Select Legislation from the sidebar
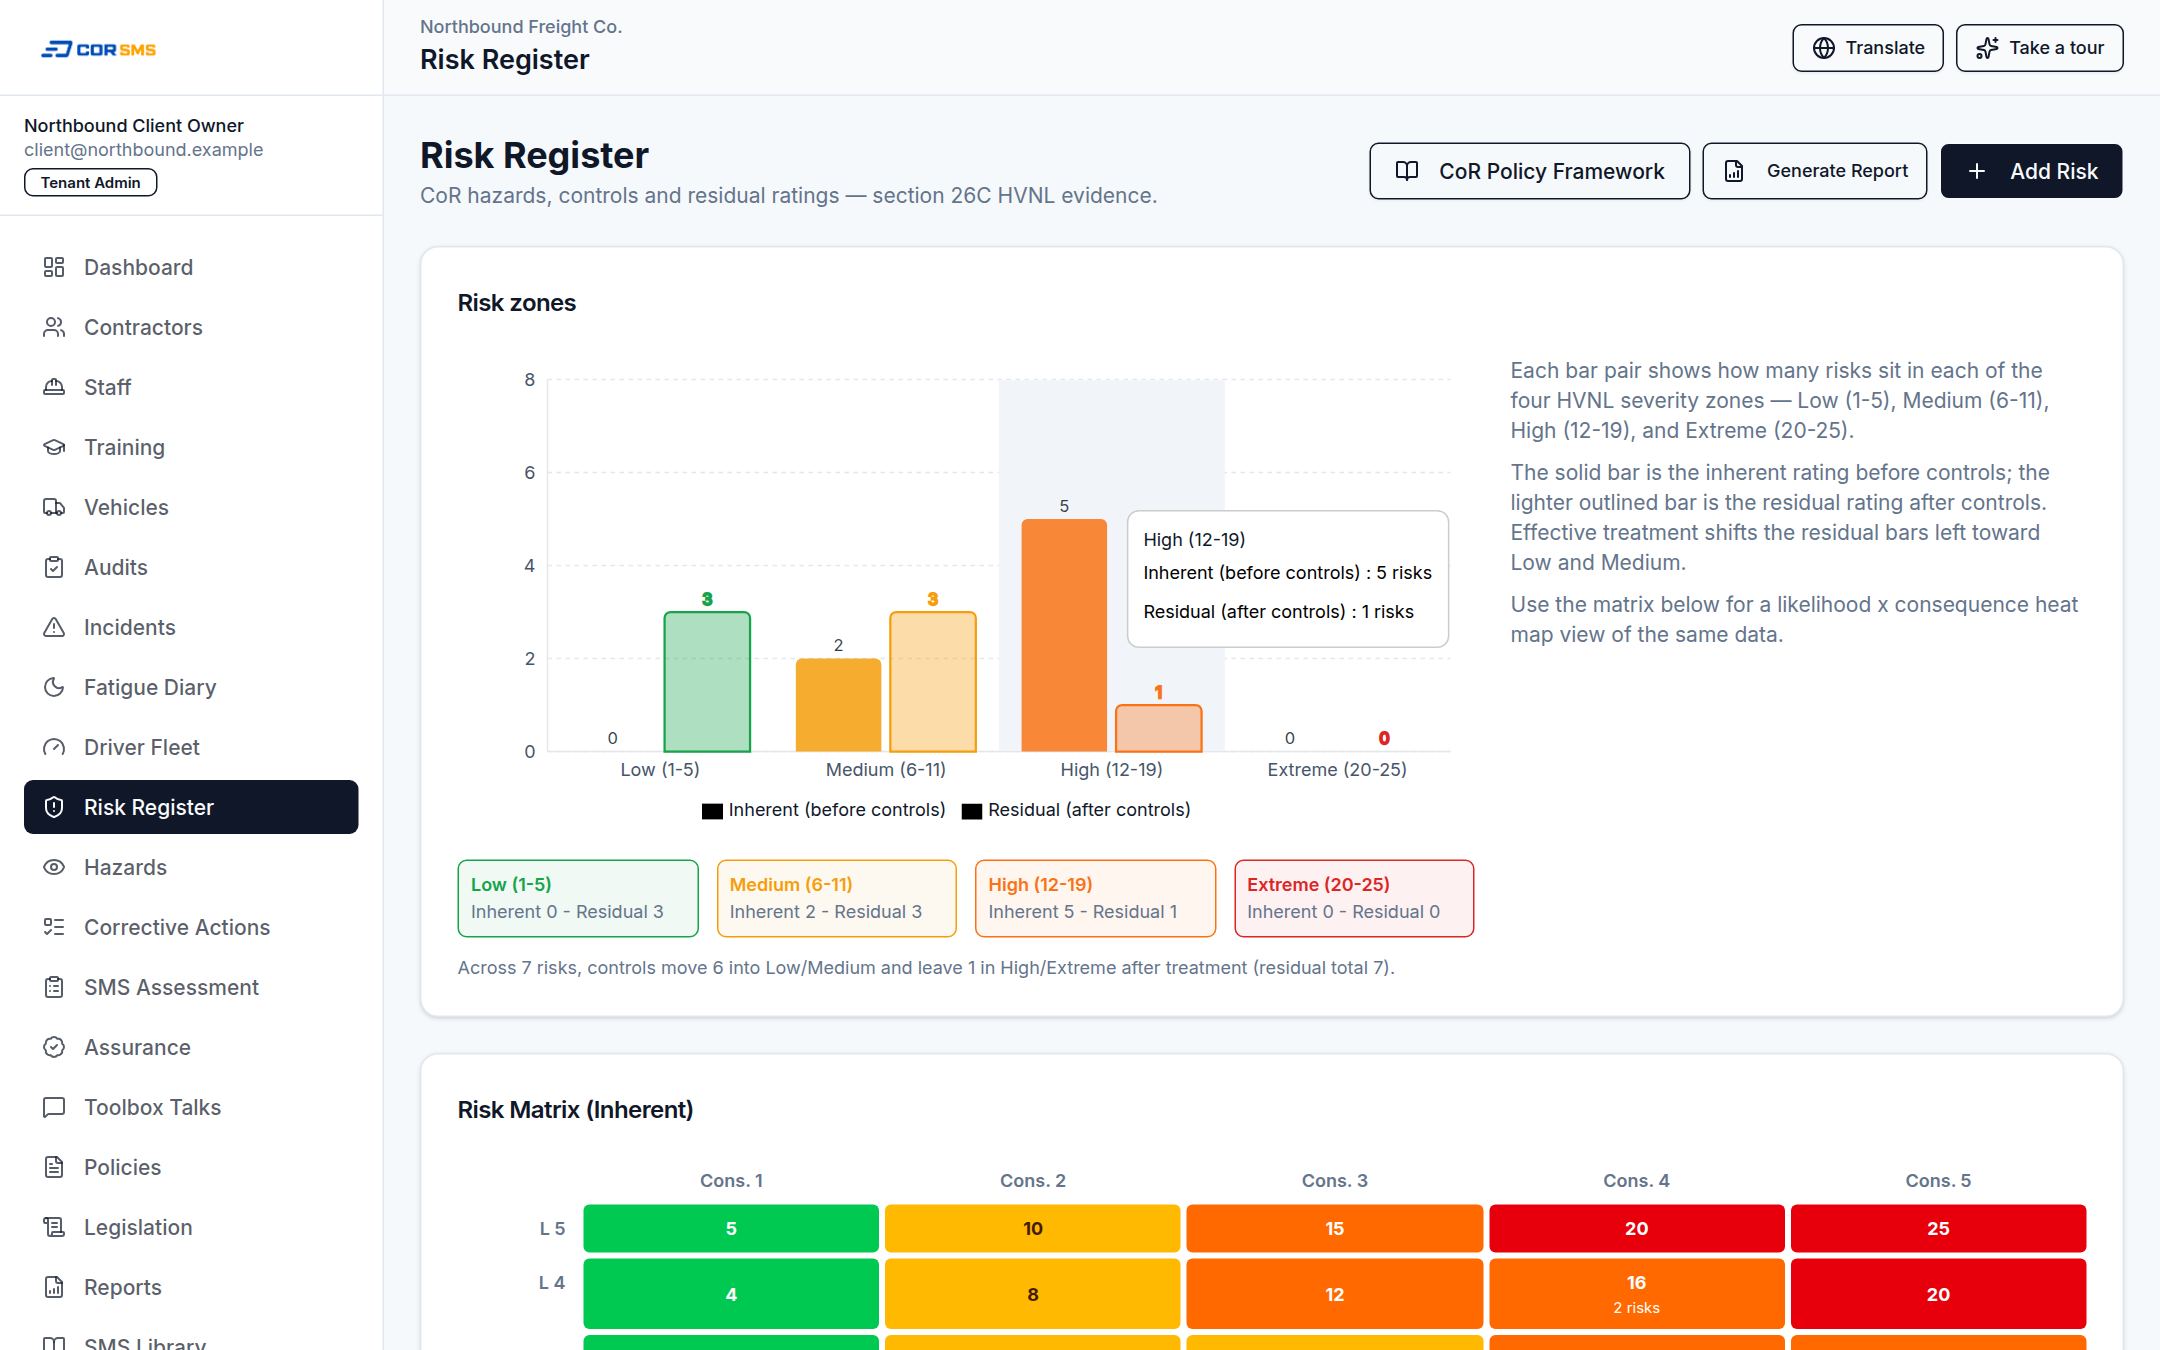Image resolution: width=2160 pixels, height=1350 pixels. point(191,1227)
